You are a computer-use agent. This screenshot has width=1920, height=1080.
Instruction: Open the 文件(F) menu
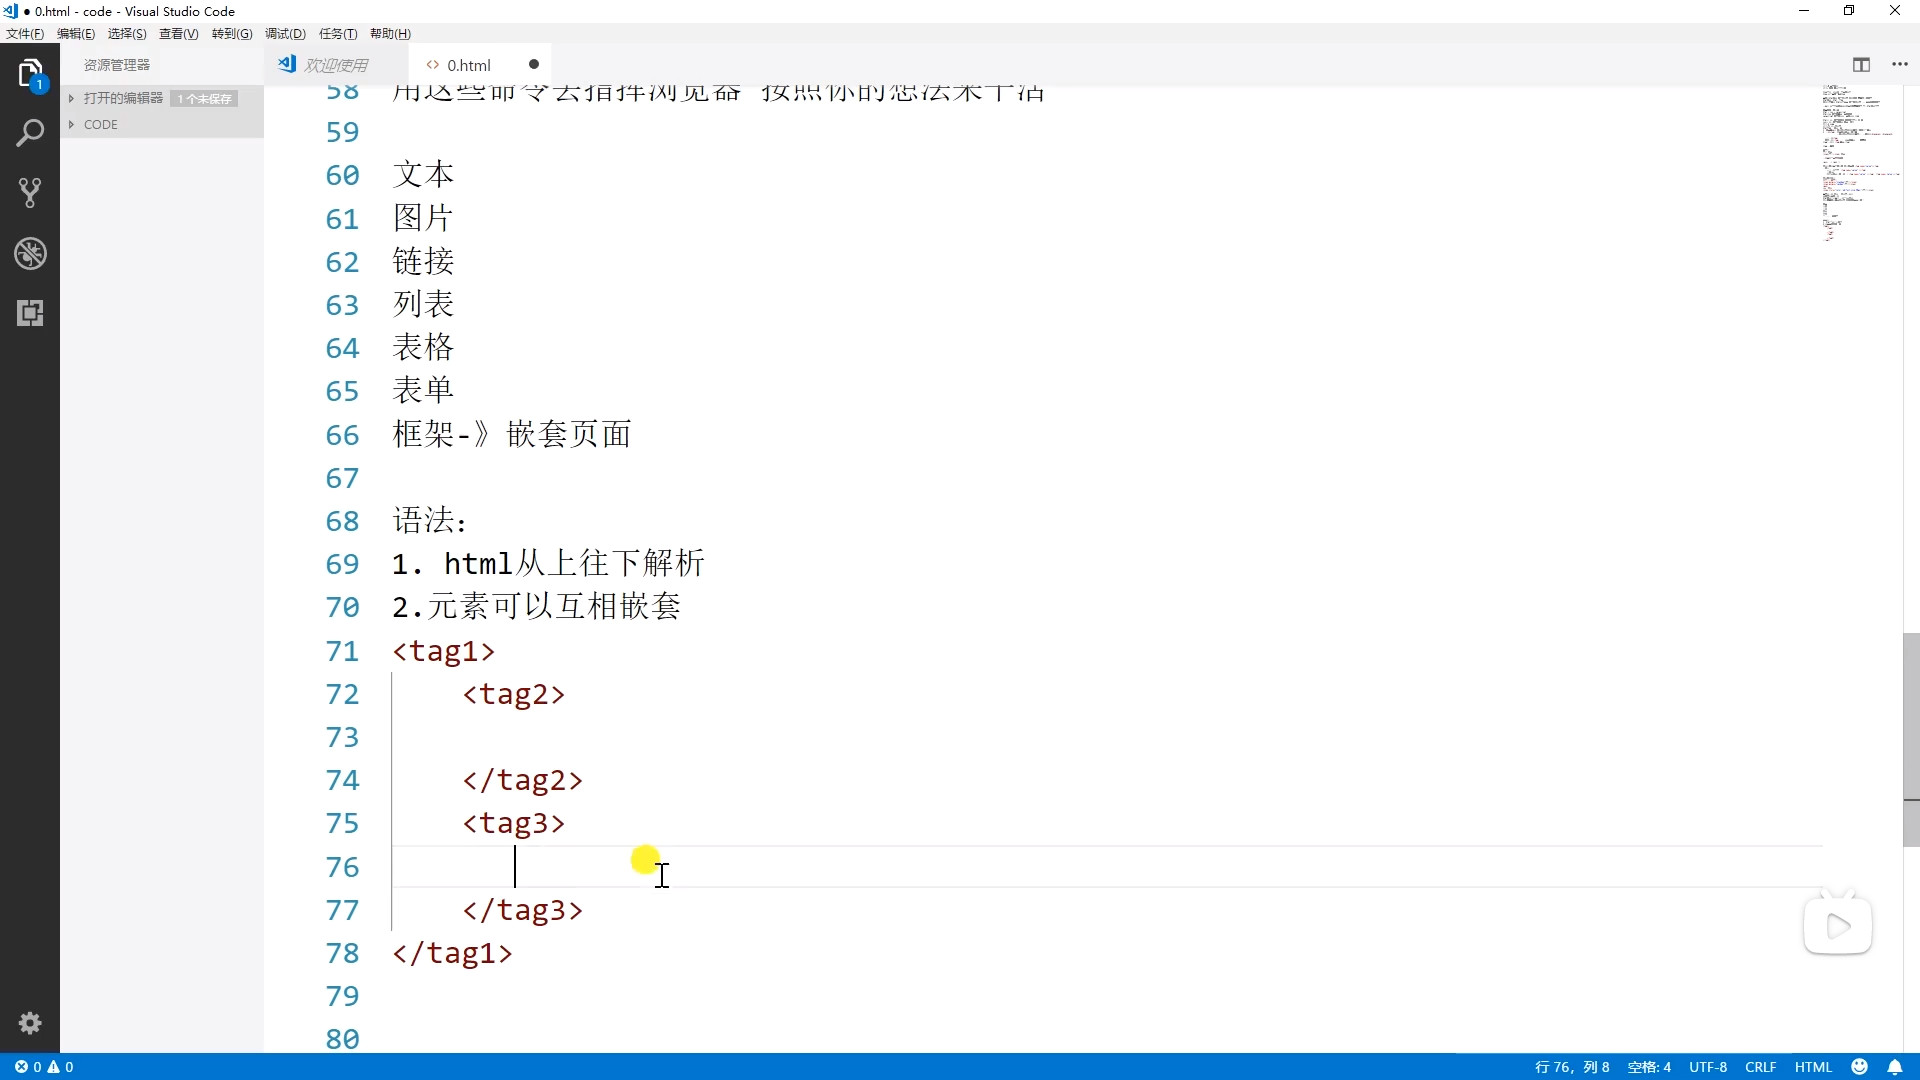tap(25, 34)
